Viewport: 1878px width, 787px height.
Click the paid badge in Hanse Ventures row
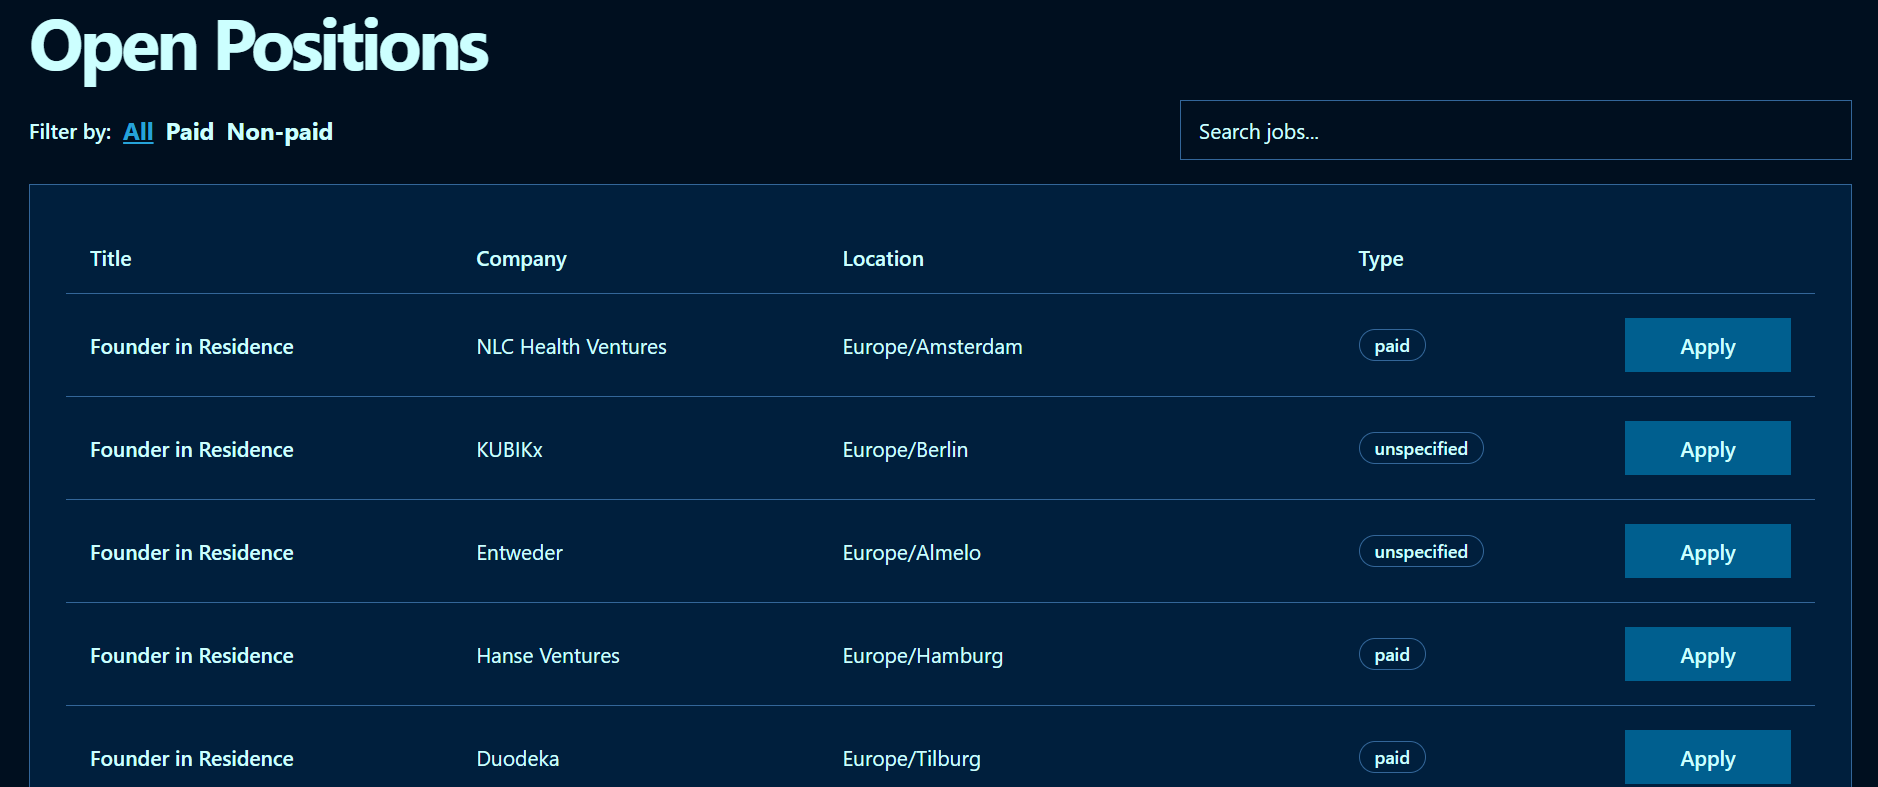click(x=1392, y=654)
